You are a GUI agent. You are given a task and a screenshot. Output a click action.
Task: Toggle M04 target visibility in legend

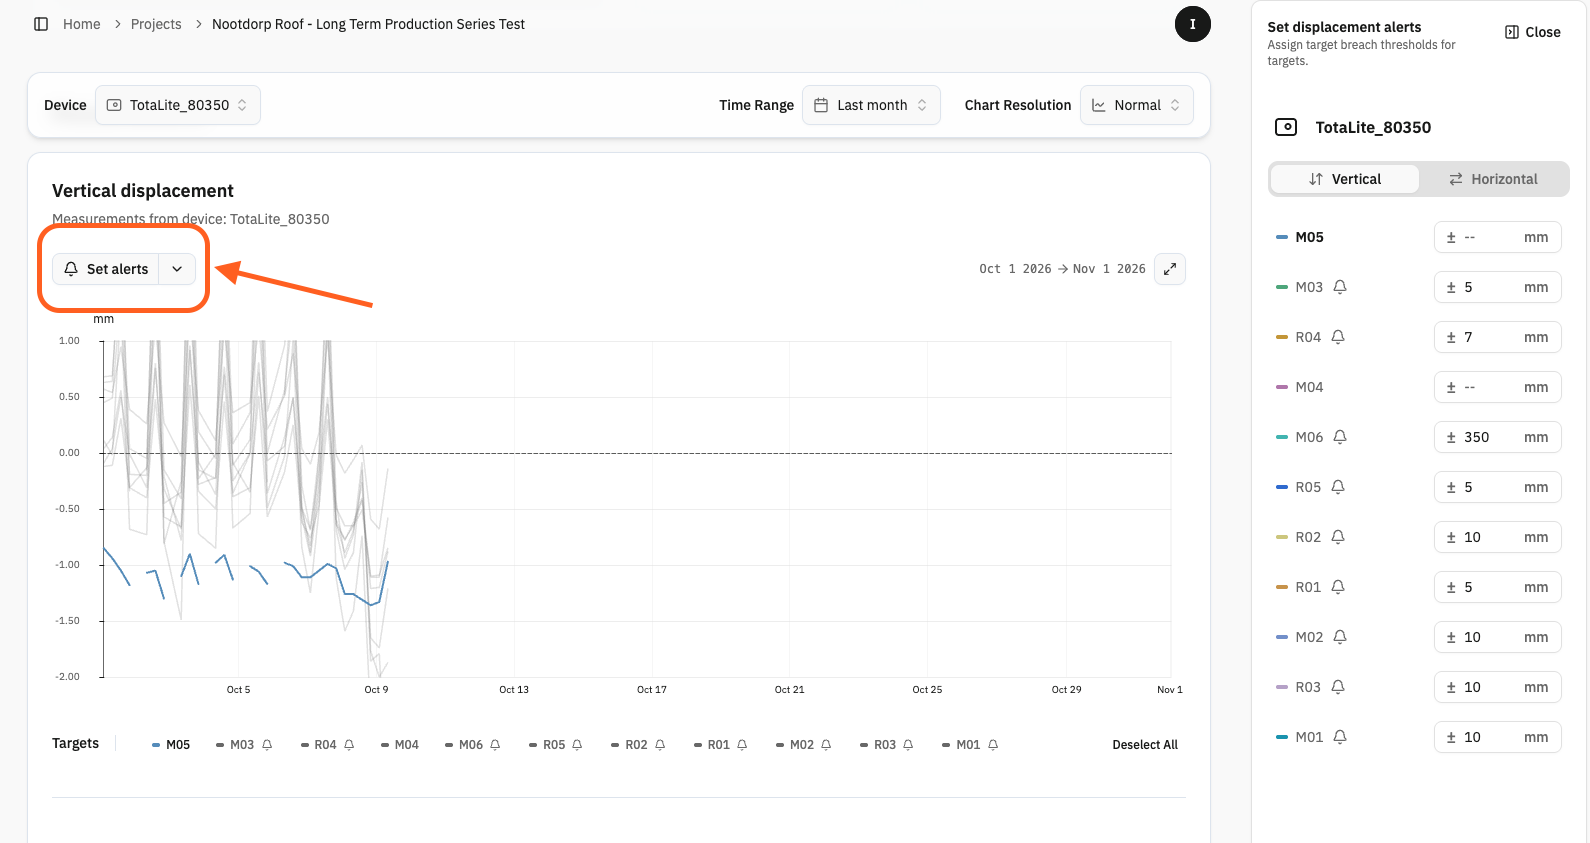400,745
